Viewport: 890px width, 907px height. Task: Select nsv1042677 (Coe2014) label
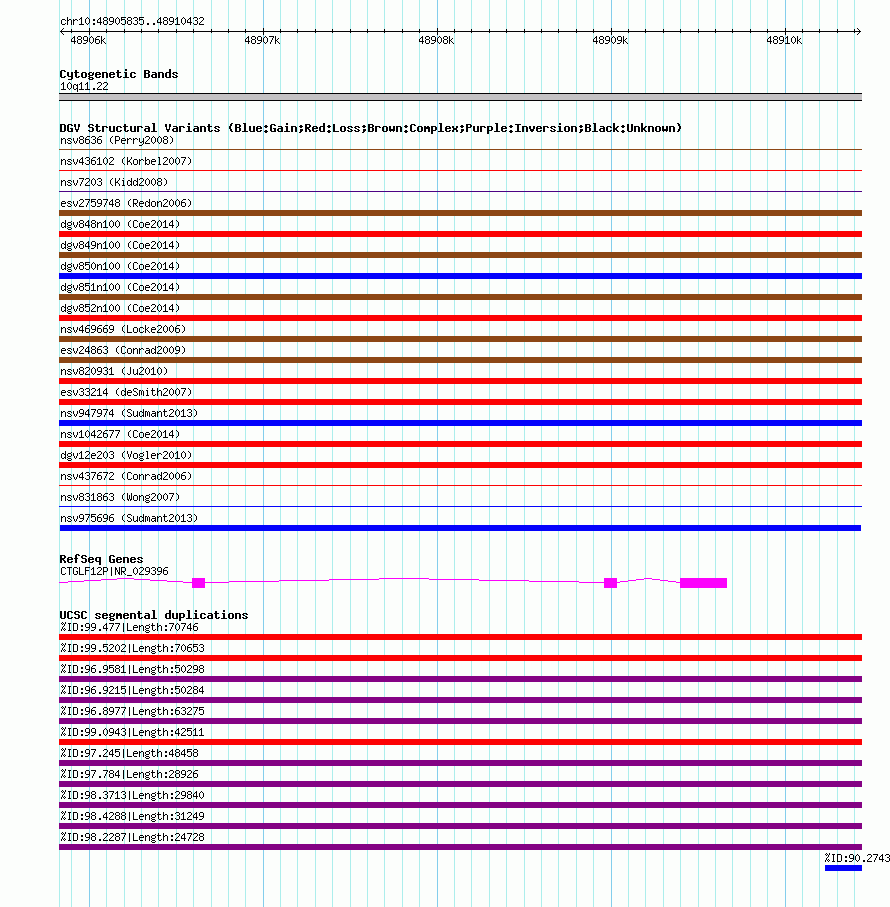[120, 434]
